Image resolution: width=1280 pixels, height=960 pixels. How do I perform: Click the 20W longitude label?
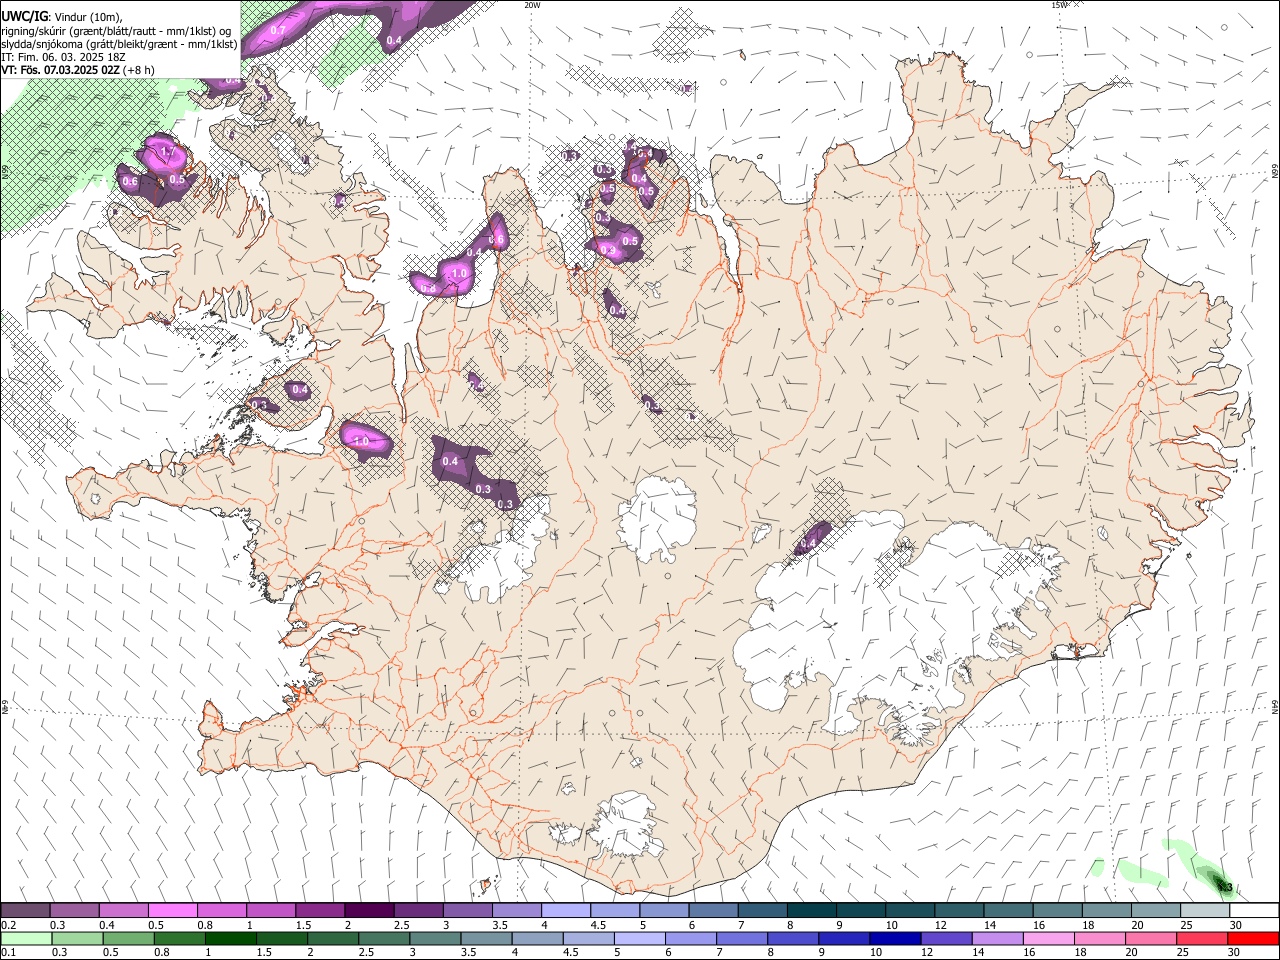point(532,5)
